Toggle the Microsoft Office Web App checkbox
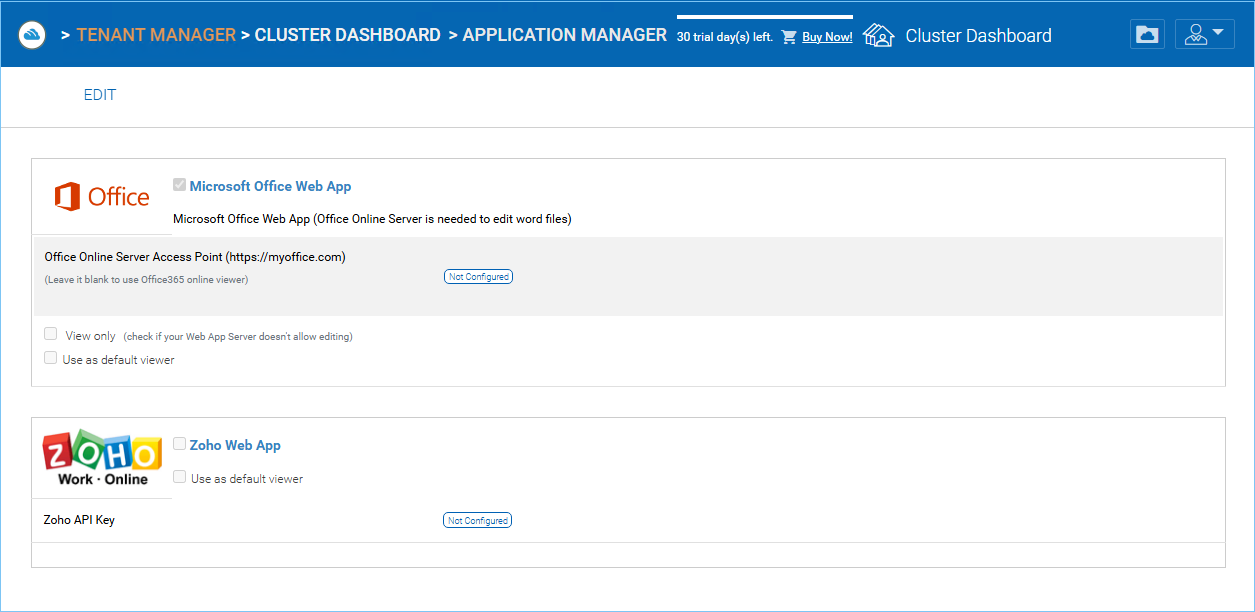The image size is (1255, 612). pyautogui.click(x=179, y=185)
